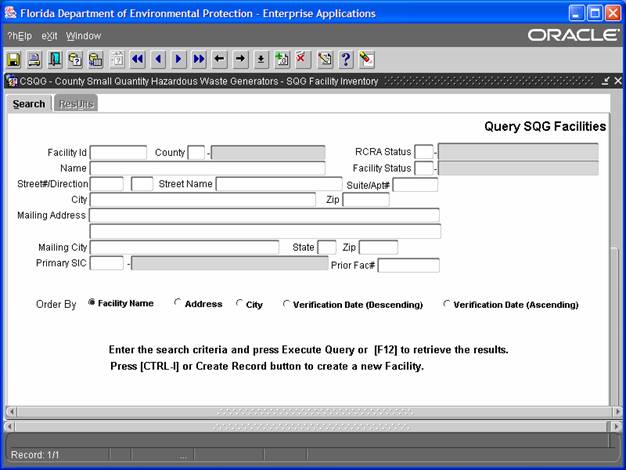Screen dimensions: 626x470
Task: Click the Delete Record red X icon
Action: [302, 59]
